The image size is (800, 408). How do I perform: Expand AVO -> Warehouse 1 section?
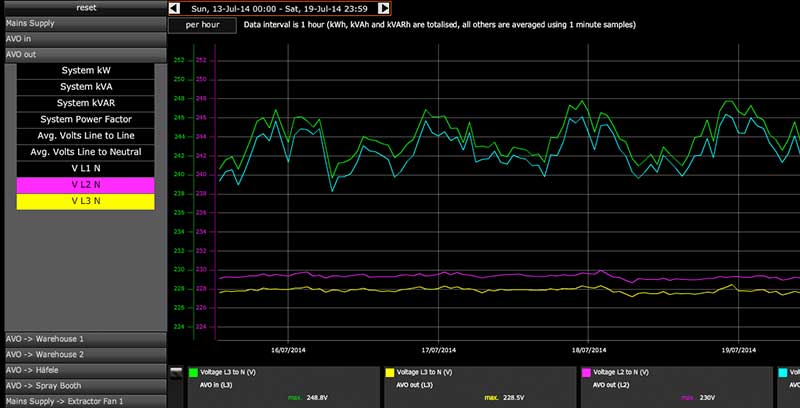(86, 340)
